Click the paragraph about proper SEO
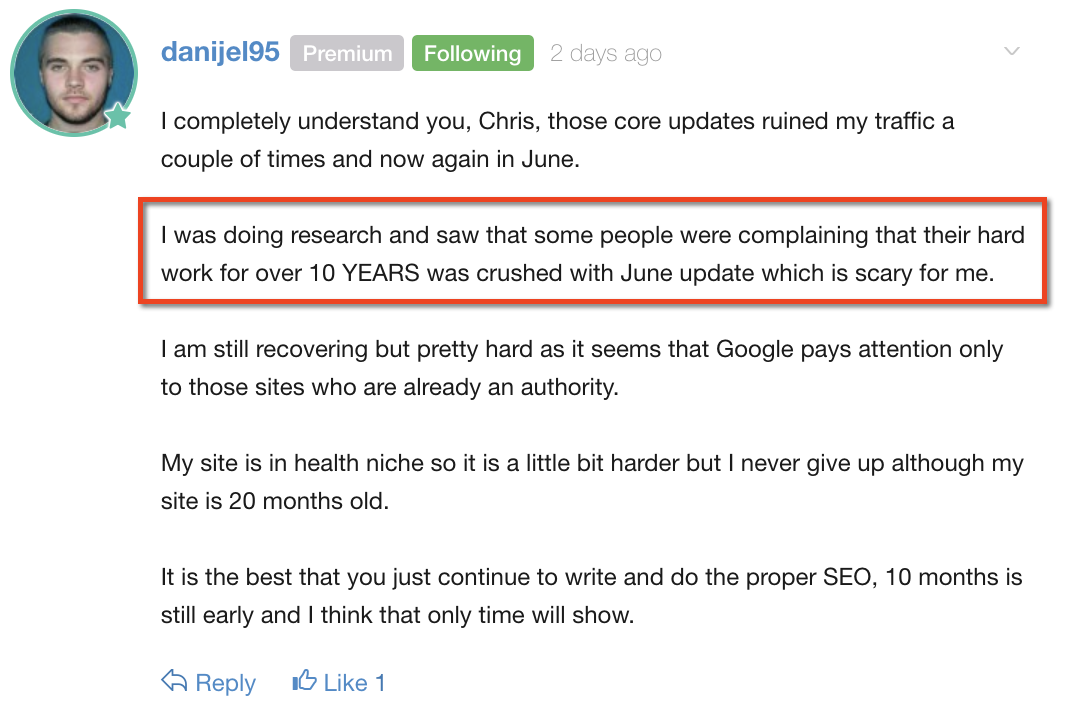Viewport: 1078px width, 712px height. (x=592, y=596)
